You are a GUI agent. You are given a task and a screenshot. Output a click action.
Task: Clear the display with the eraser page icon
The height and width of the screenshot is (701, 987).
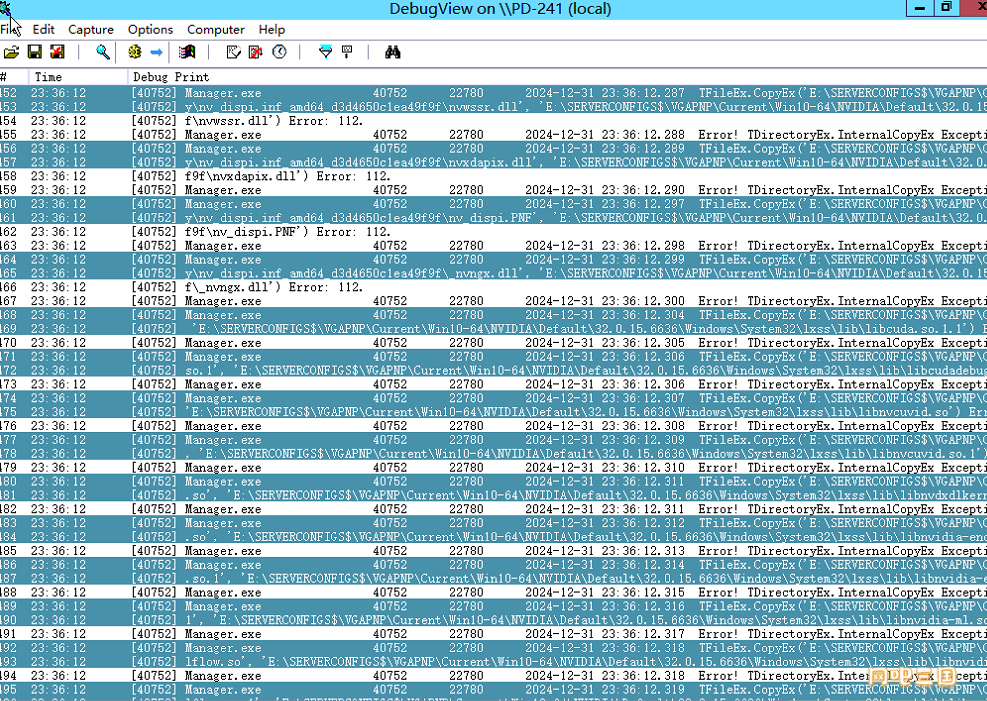[233, 52]
